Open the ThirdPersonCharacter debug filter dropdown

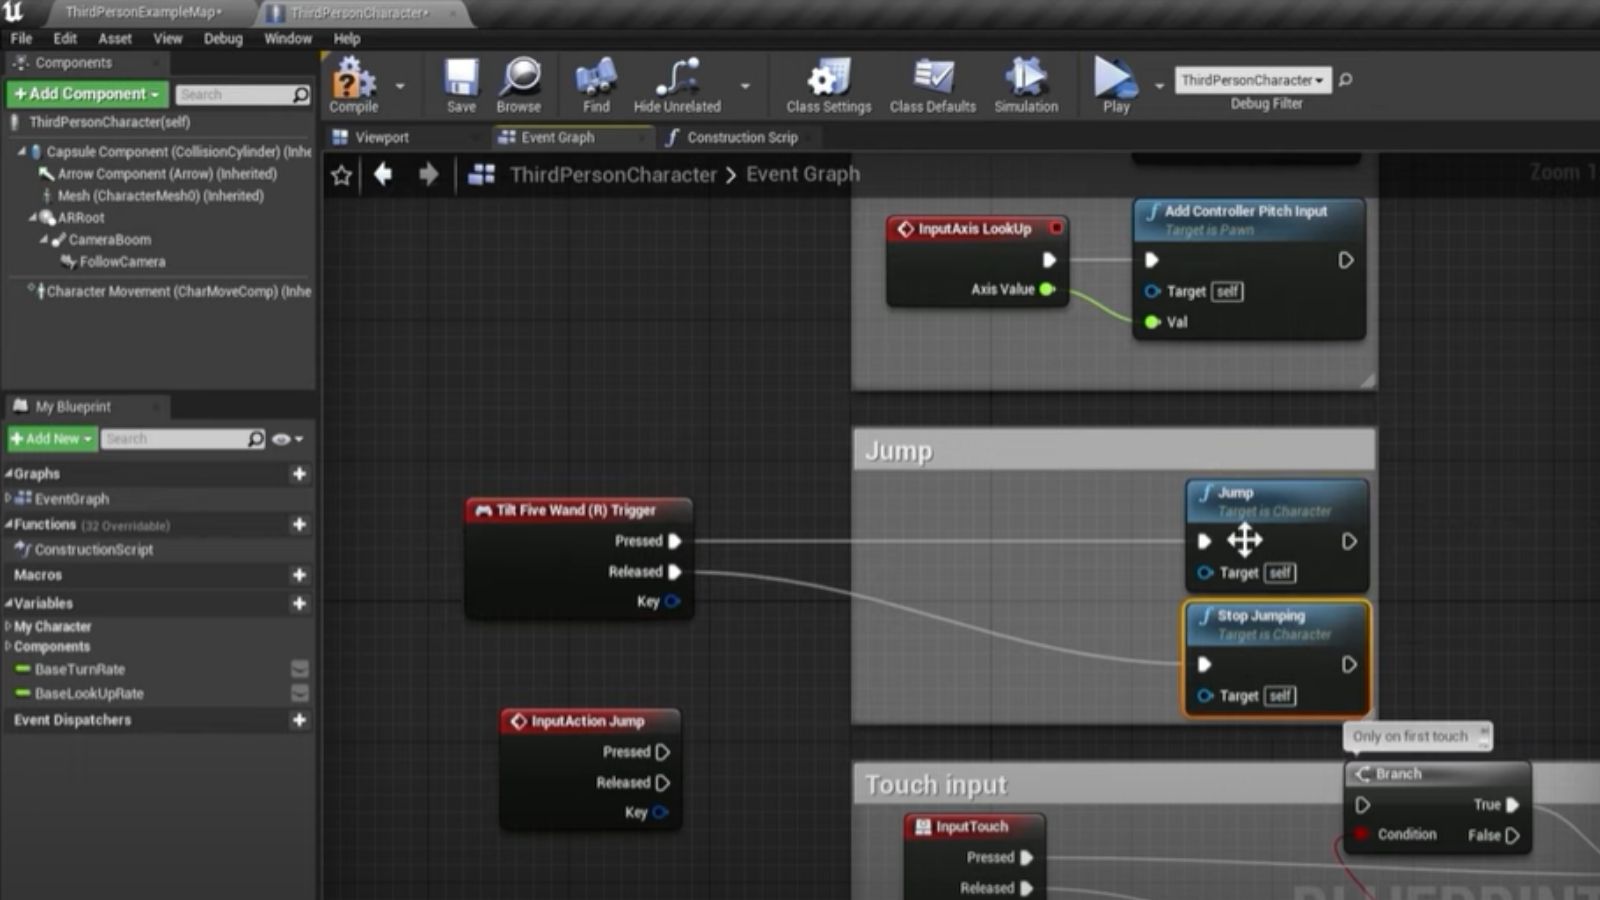[x=1252, y=80]
